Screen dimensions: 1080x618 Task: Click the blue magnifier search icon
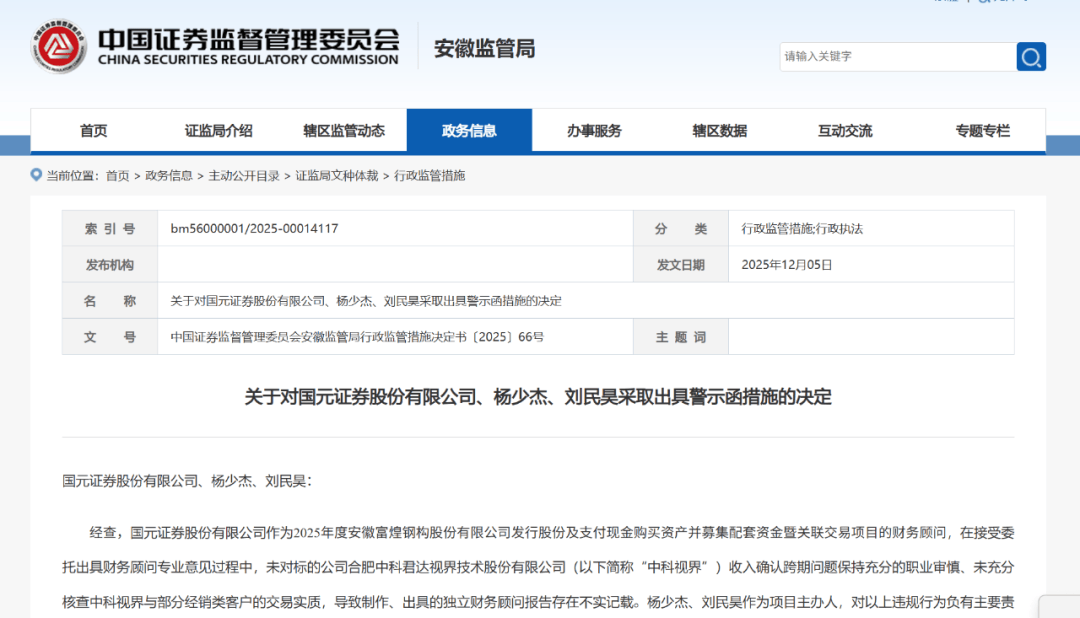click(x=1031, y=57)
